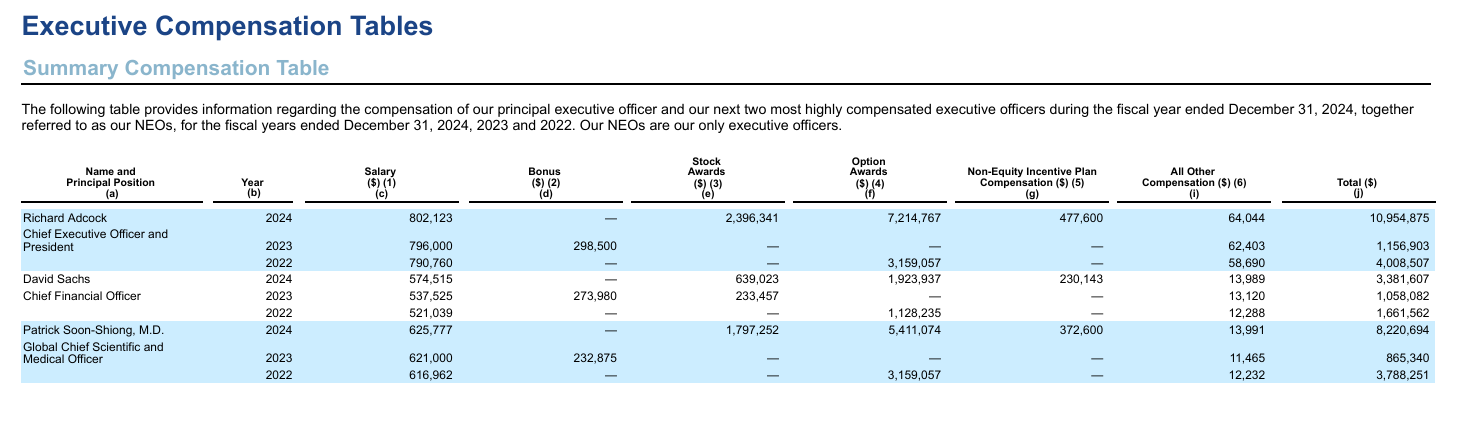This screenshot has height=424, width=1467.
Task: Click option awards value 1,923,937
Action: [x=912, y=280]
